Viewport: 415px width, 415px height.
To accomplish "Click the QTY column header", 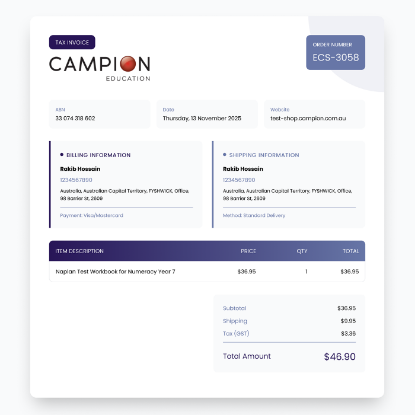I will click(302, 251).
